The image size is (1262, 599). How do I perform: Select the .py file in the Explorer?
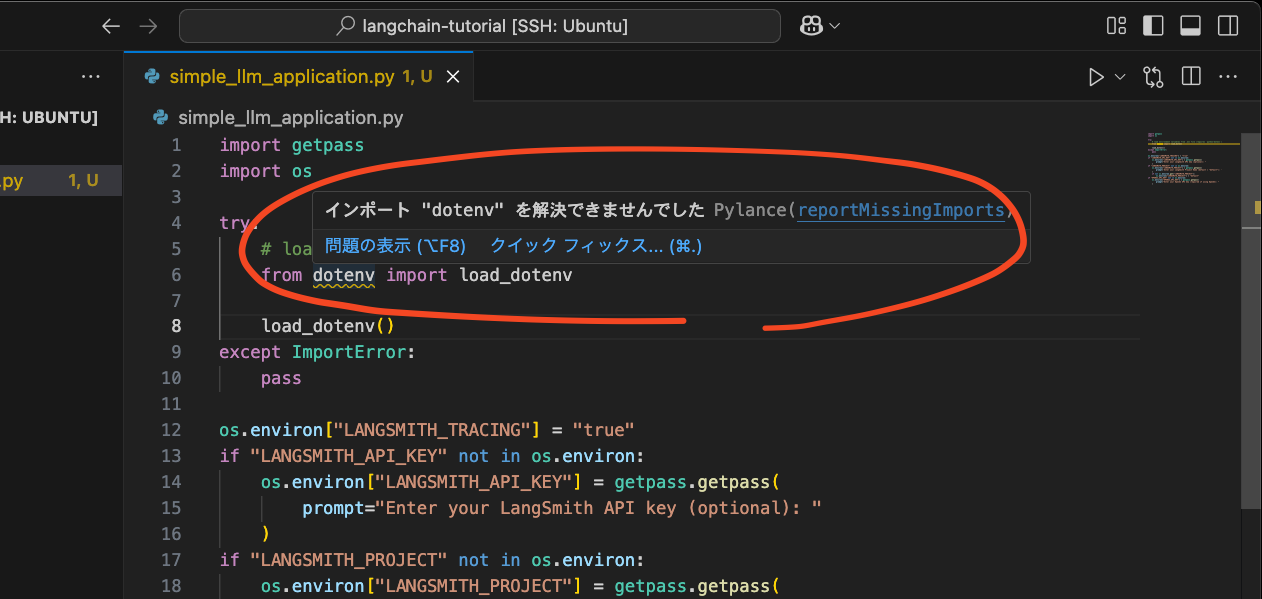61,181
